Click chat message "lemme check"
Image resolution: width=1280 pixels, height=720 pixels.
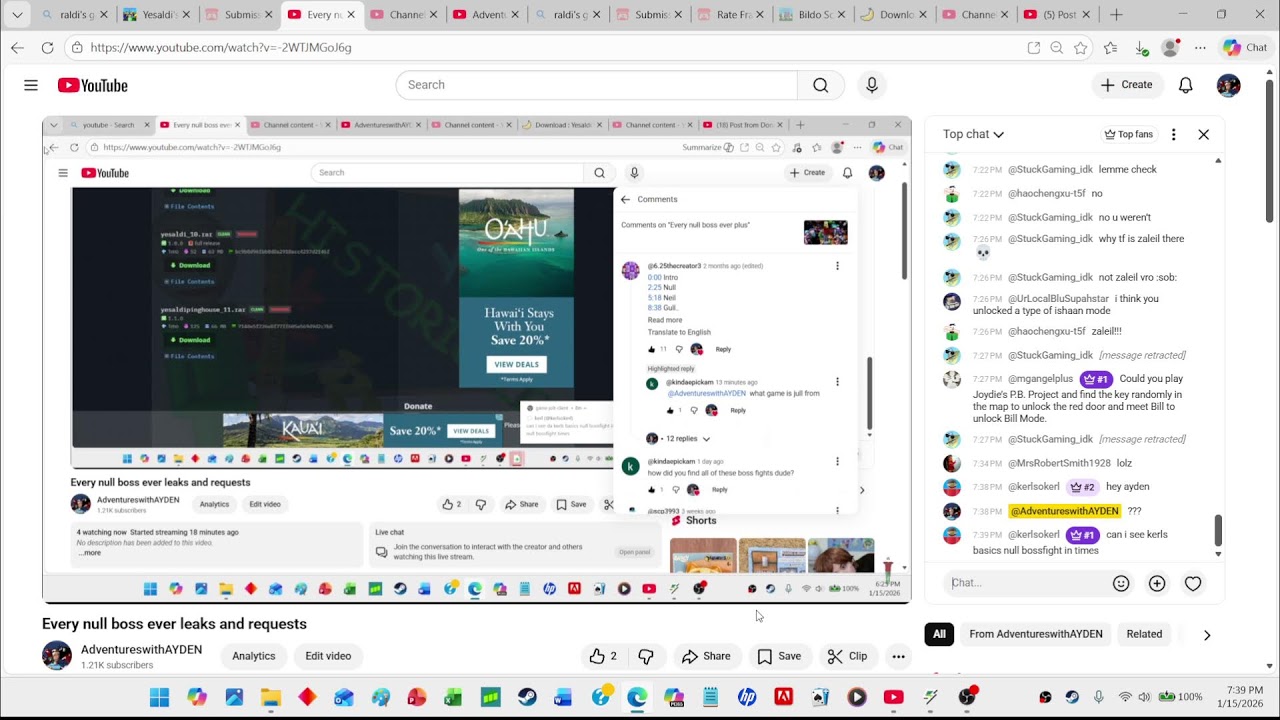(1128, 169)
